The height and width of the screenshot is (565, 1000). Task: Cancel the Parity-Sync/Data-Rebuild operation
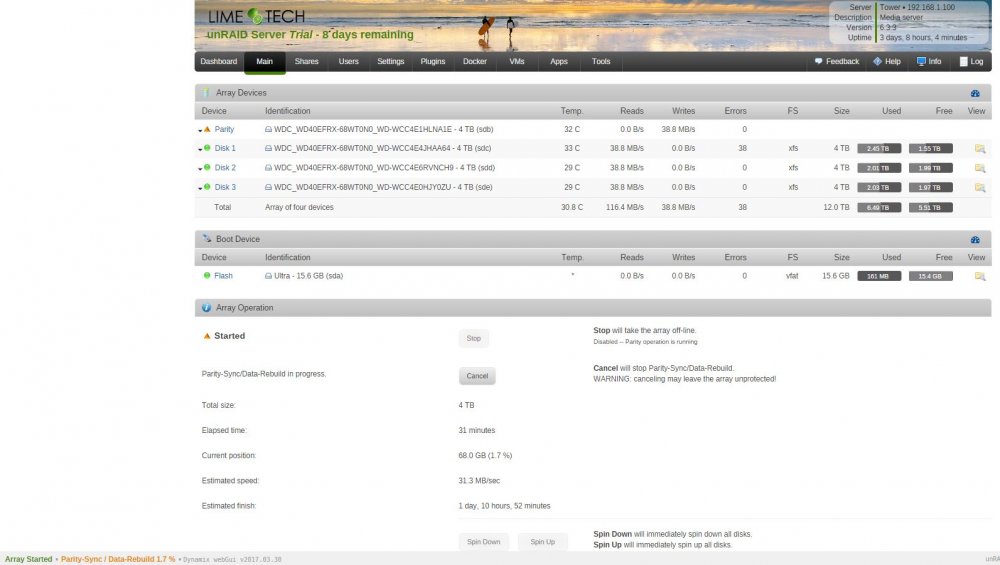pyautogui.click(x=477, y=376)
